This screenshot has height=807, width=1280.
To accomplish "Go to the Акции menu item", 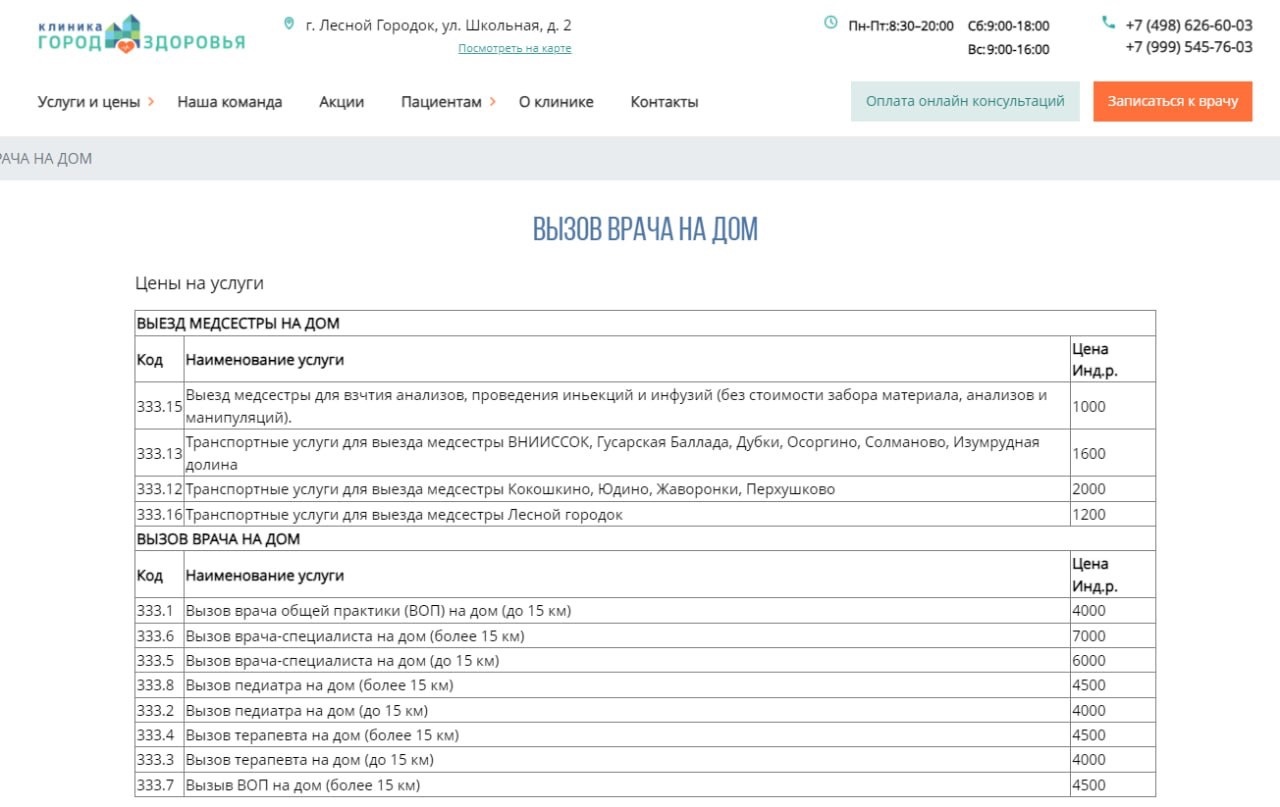I will (x=342, y=102).
